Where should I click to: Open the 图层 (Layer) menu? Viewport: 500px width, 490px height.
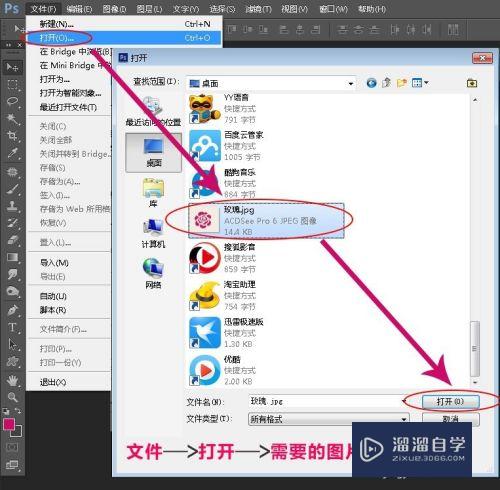(149, 9)
